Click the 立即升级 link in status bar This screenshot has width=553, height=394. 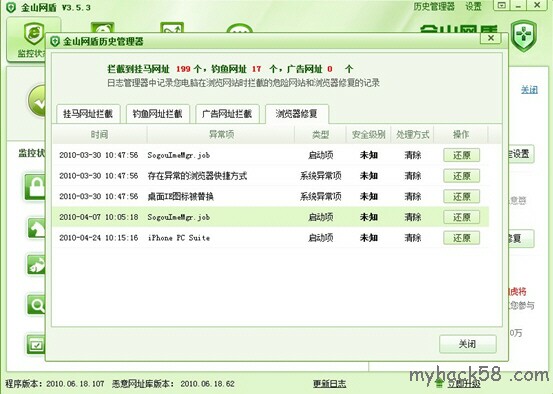pyautogui.click(x=464, y=384)
